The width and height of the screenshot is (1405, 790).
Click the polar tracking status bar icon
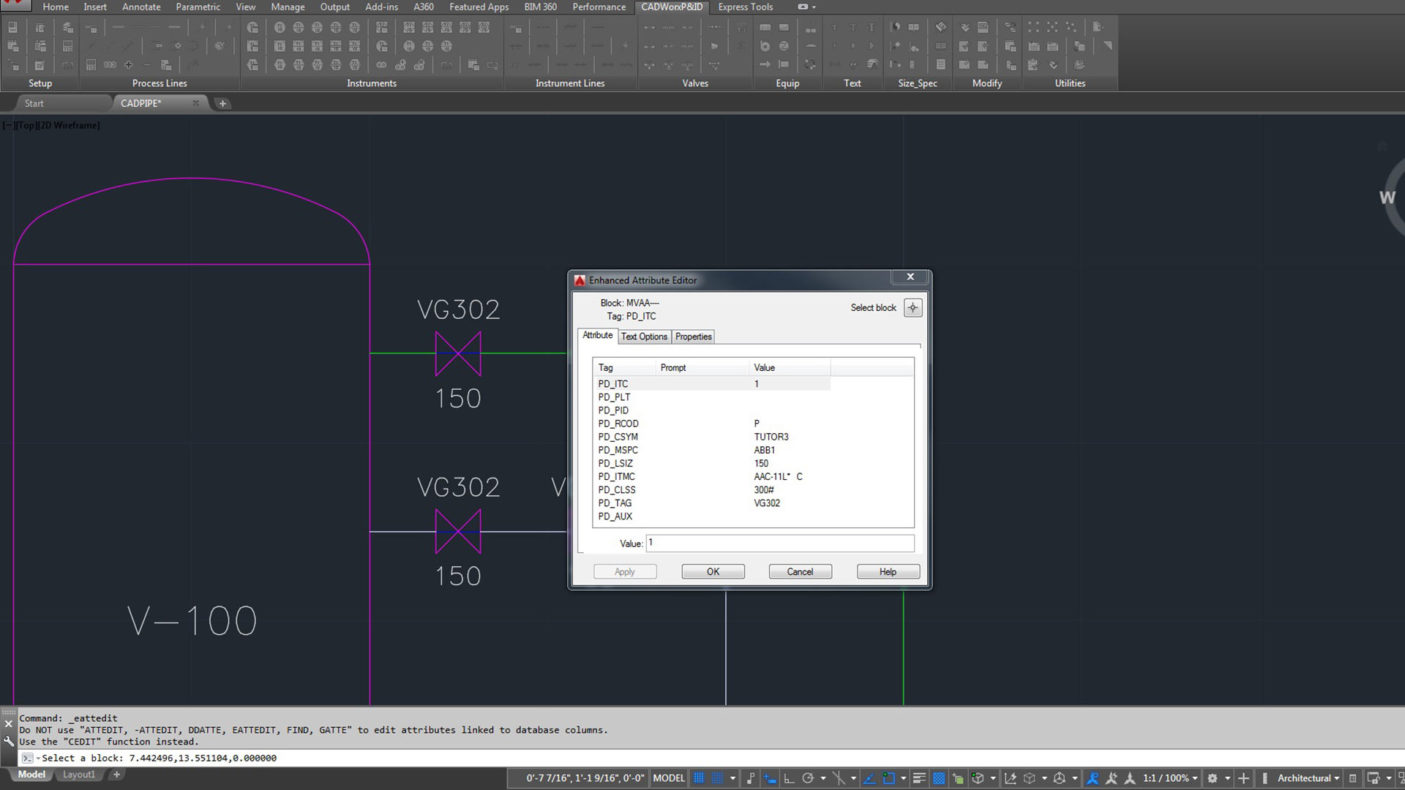[x=808, y=778]
